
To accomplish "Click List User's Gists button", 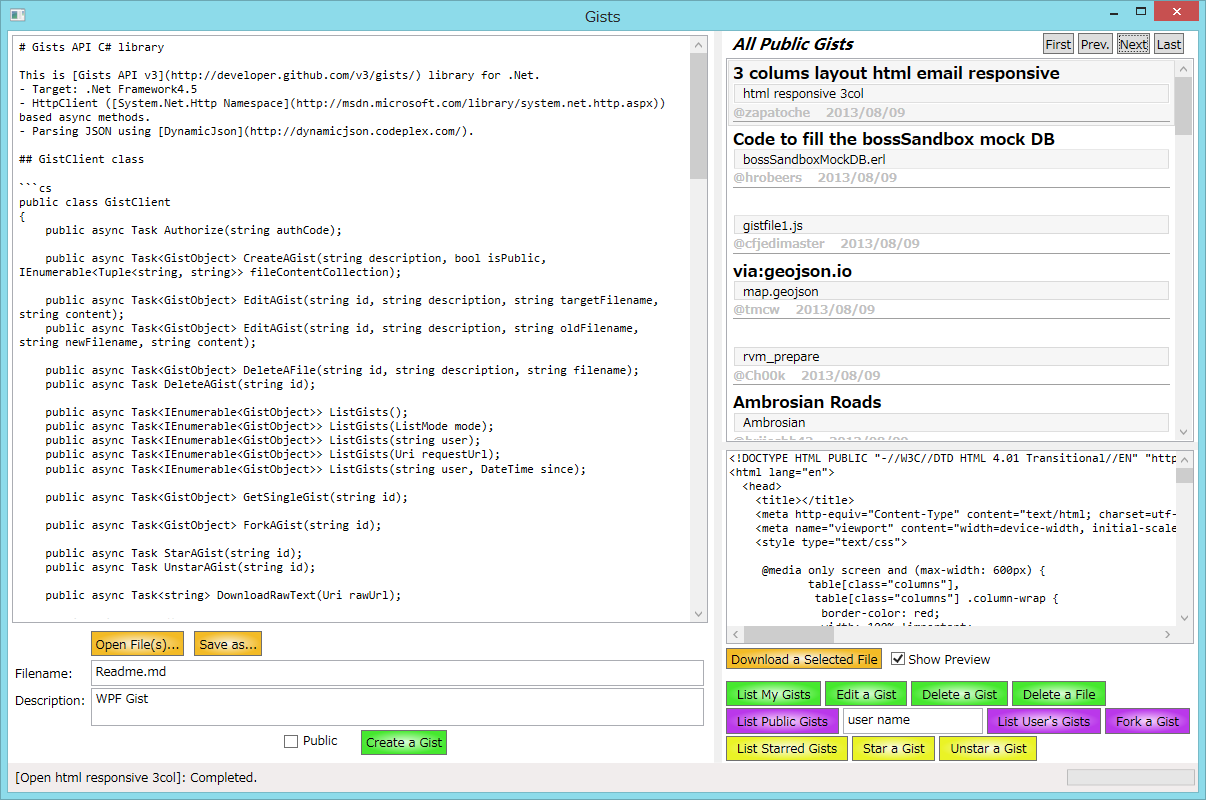I will pos(1043,721).
